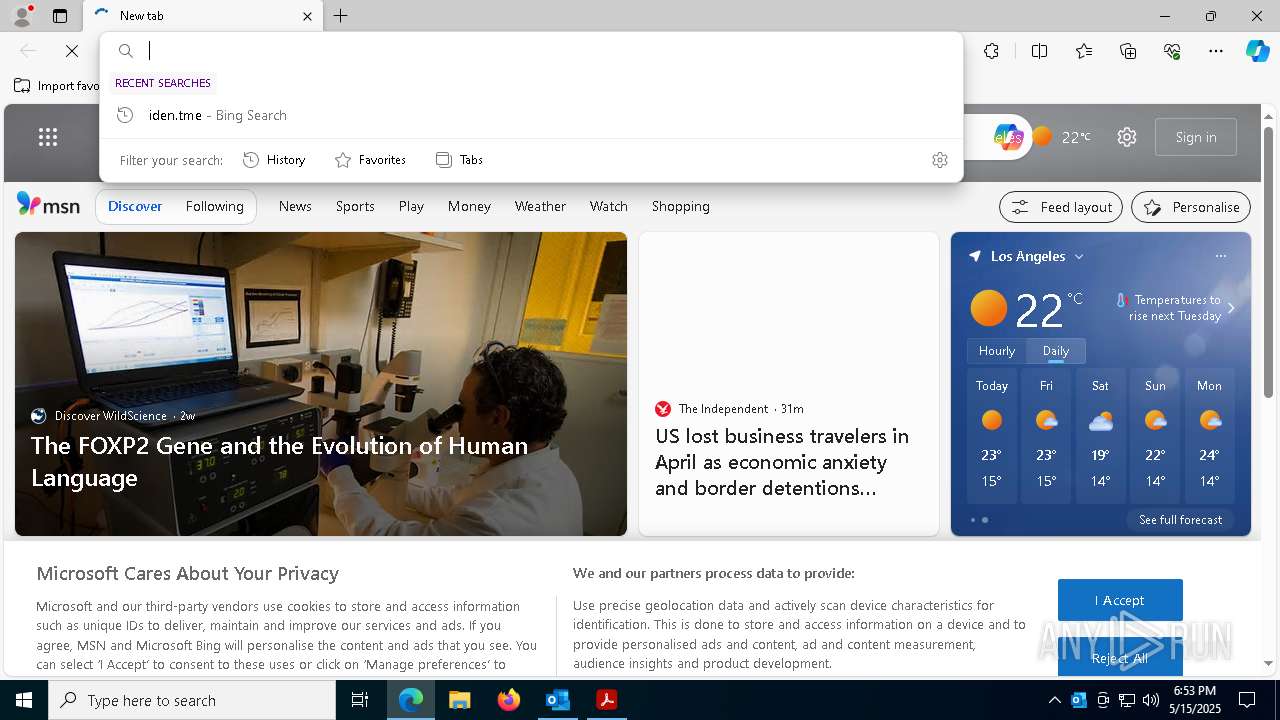1280x720 pixels.
Task: Select the Following feed tab
Action: [x=215, y=206]
